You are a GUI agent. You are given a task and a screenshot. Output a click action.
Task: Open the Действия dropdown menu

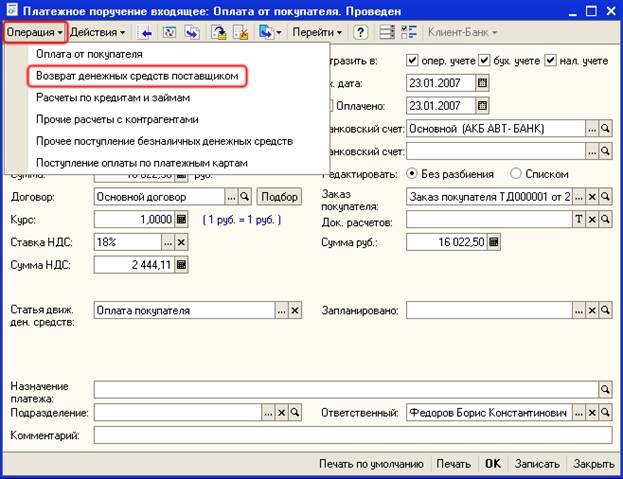[x=97, y=32]
